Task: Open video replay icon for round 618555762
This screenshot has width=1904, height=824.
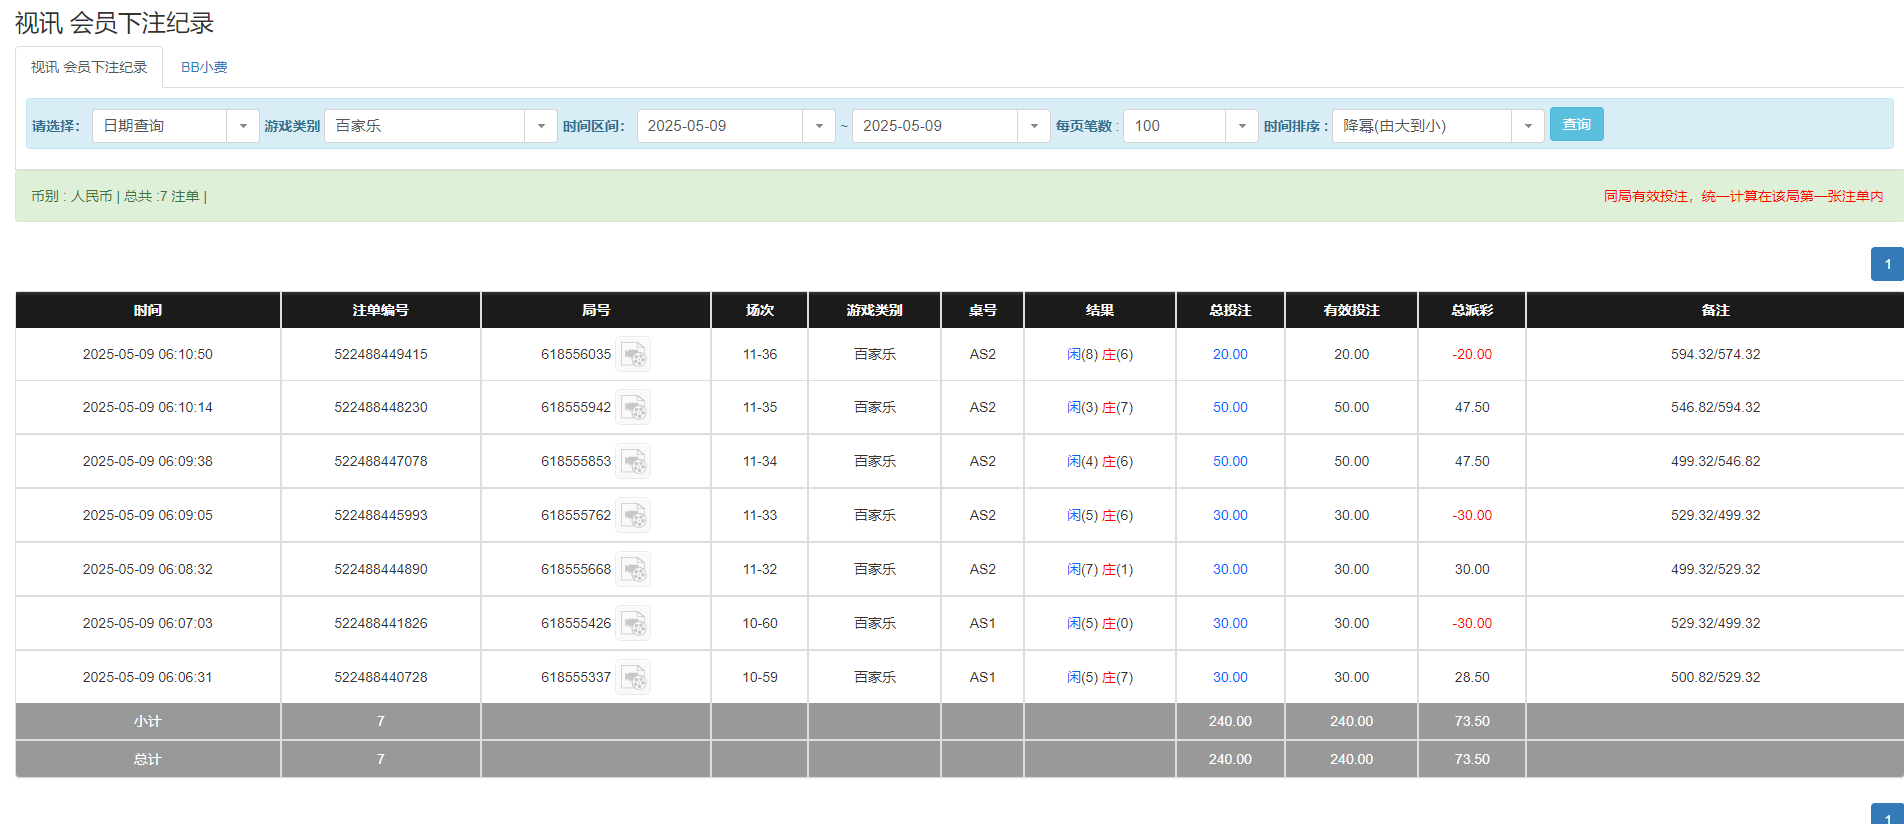Action: coord(633,516)
